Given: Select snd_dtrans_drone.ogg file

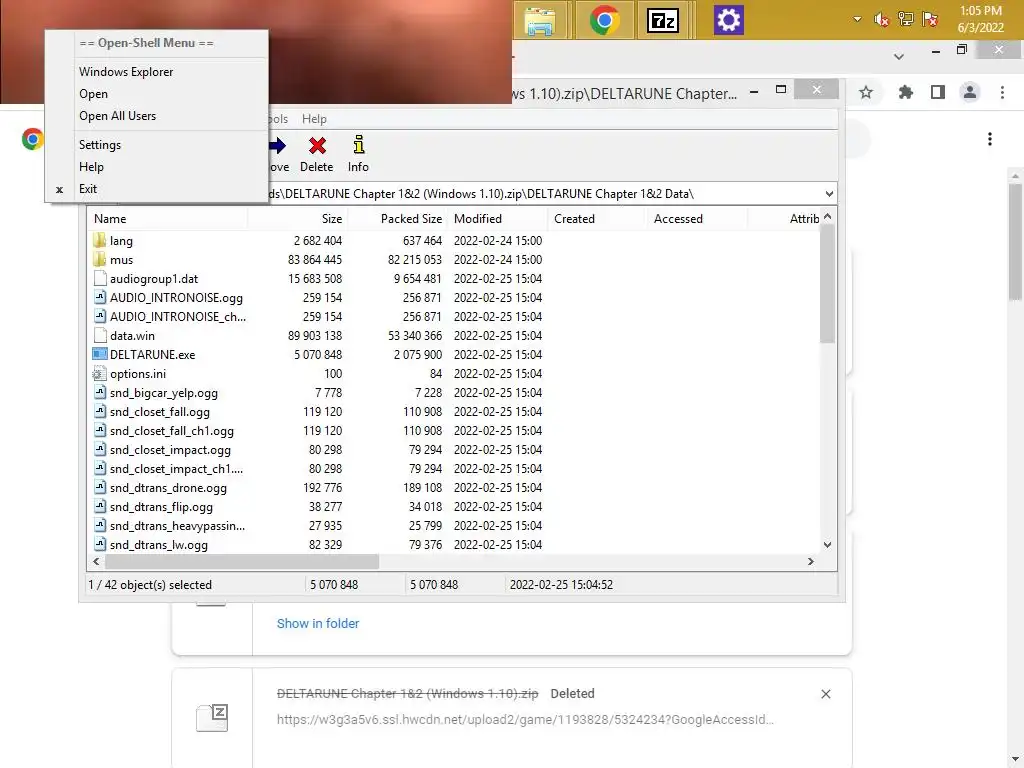Looking at the screenshot, I should click(x=168, y=488).
